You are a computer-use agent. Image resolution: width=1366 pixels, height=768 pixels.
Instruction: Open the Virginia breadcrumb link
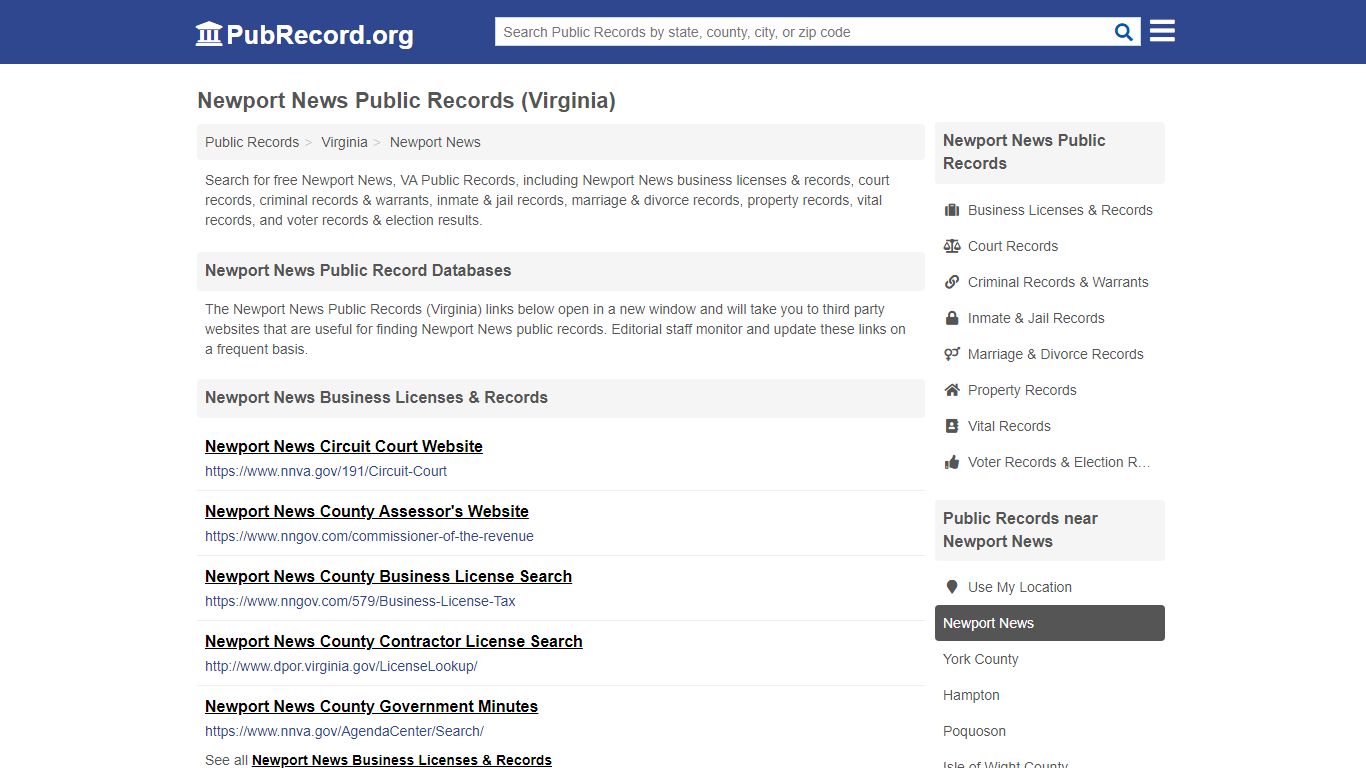[344, 142]
